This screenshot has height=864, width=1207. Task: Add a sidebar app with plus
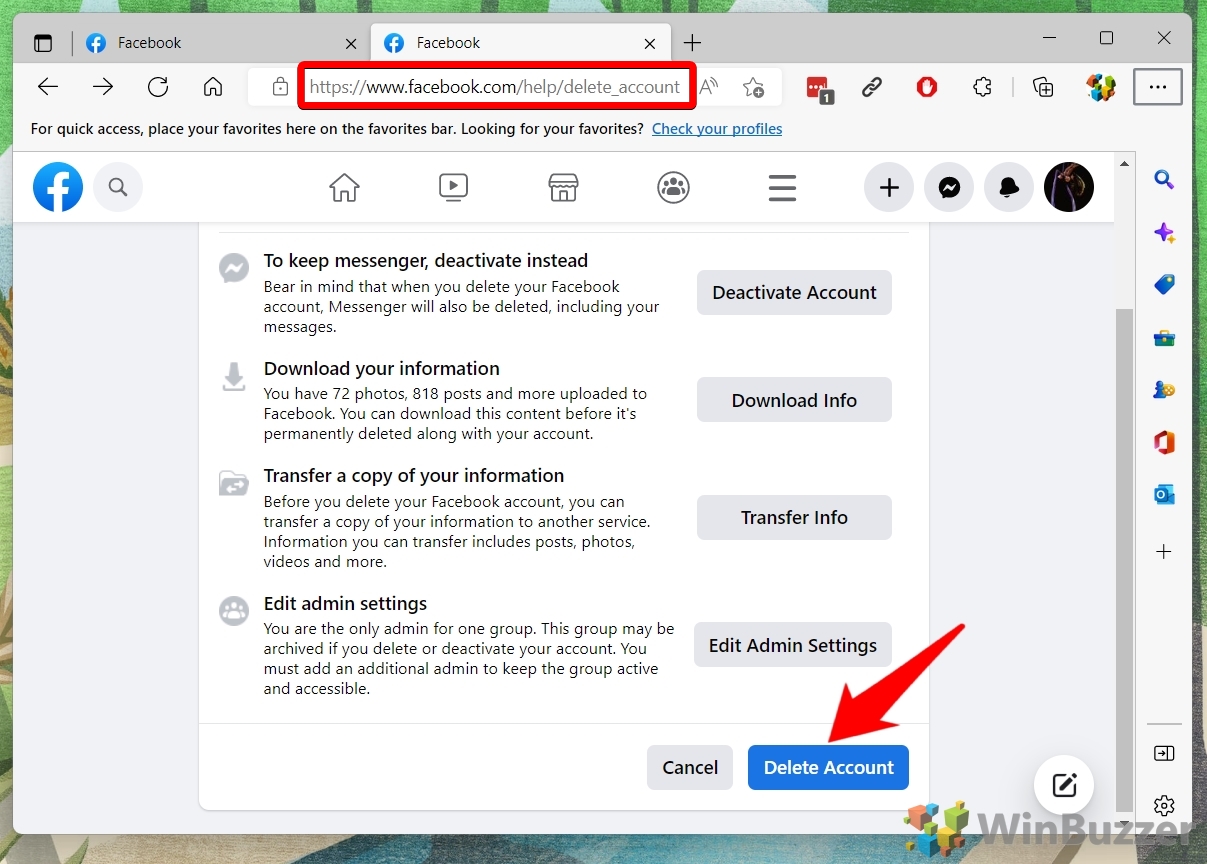pos(1164,551)
